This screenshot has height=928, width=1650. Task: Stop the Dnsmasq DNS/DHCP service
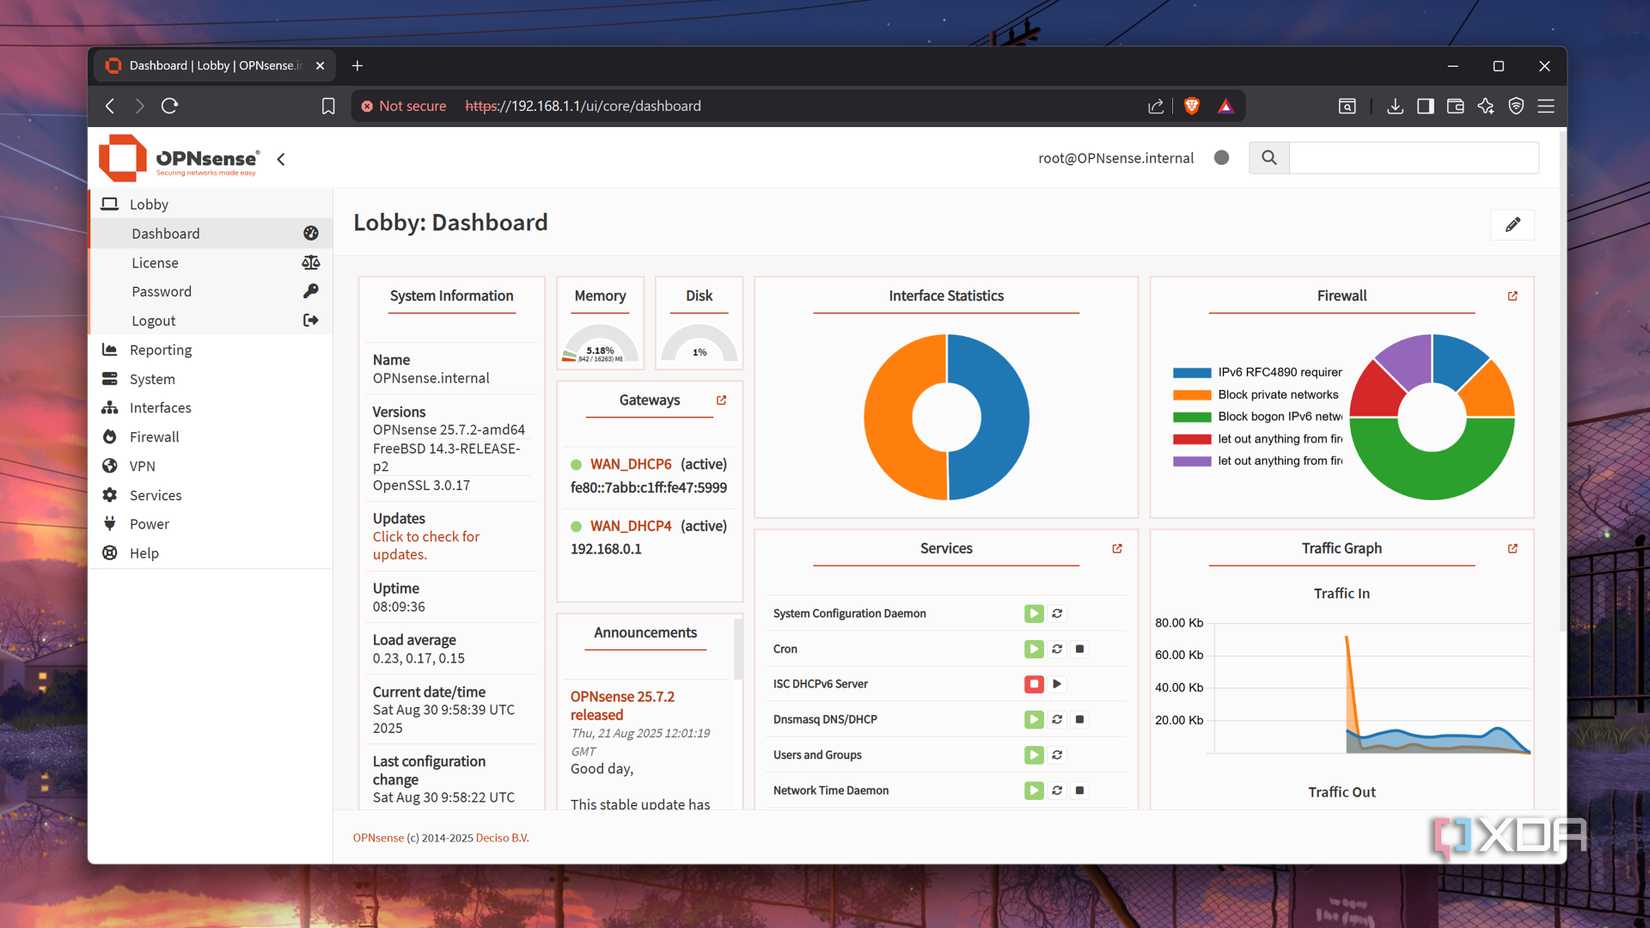pyautogui.click(x=1079, y=718)
